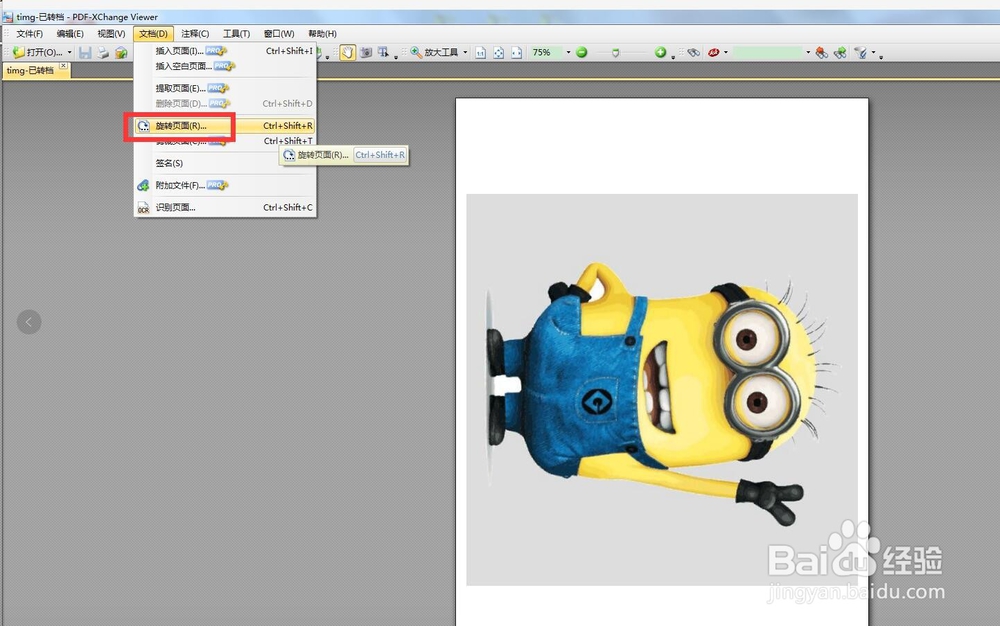Open the 注释(C) menu
Screen dimensions: 1000x626
coord(195,34)
